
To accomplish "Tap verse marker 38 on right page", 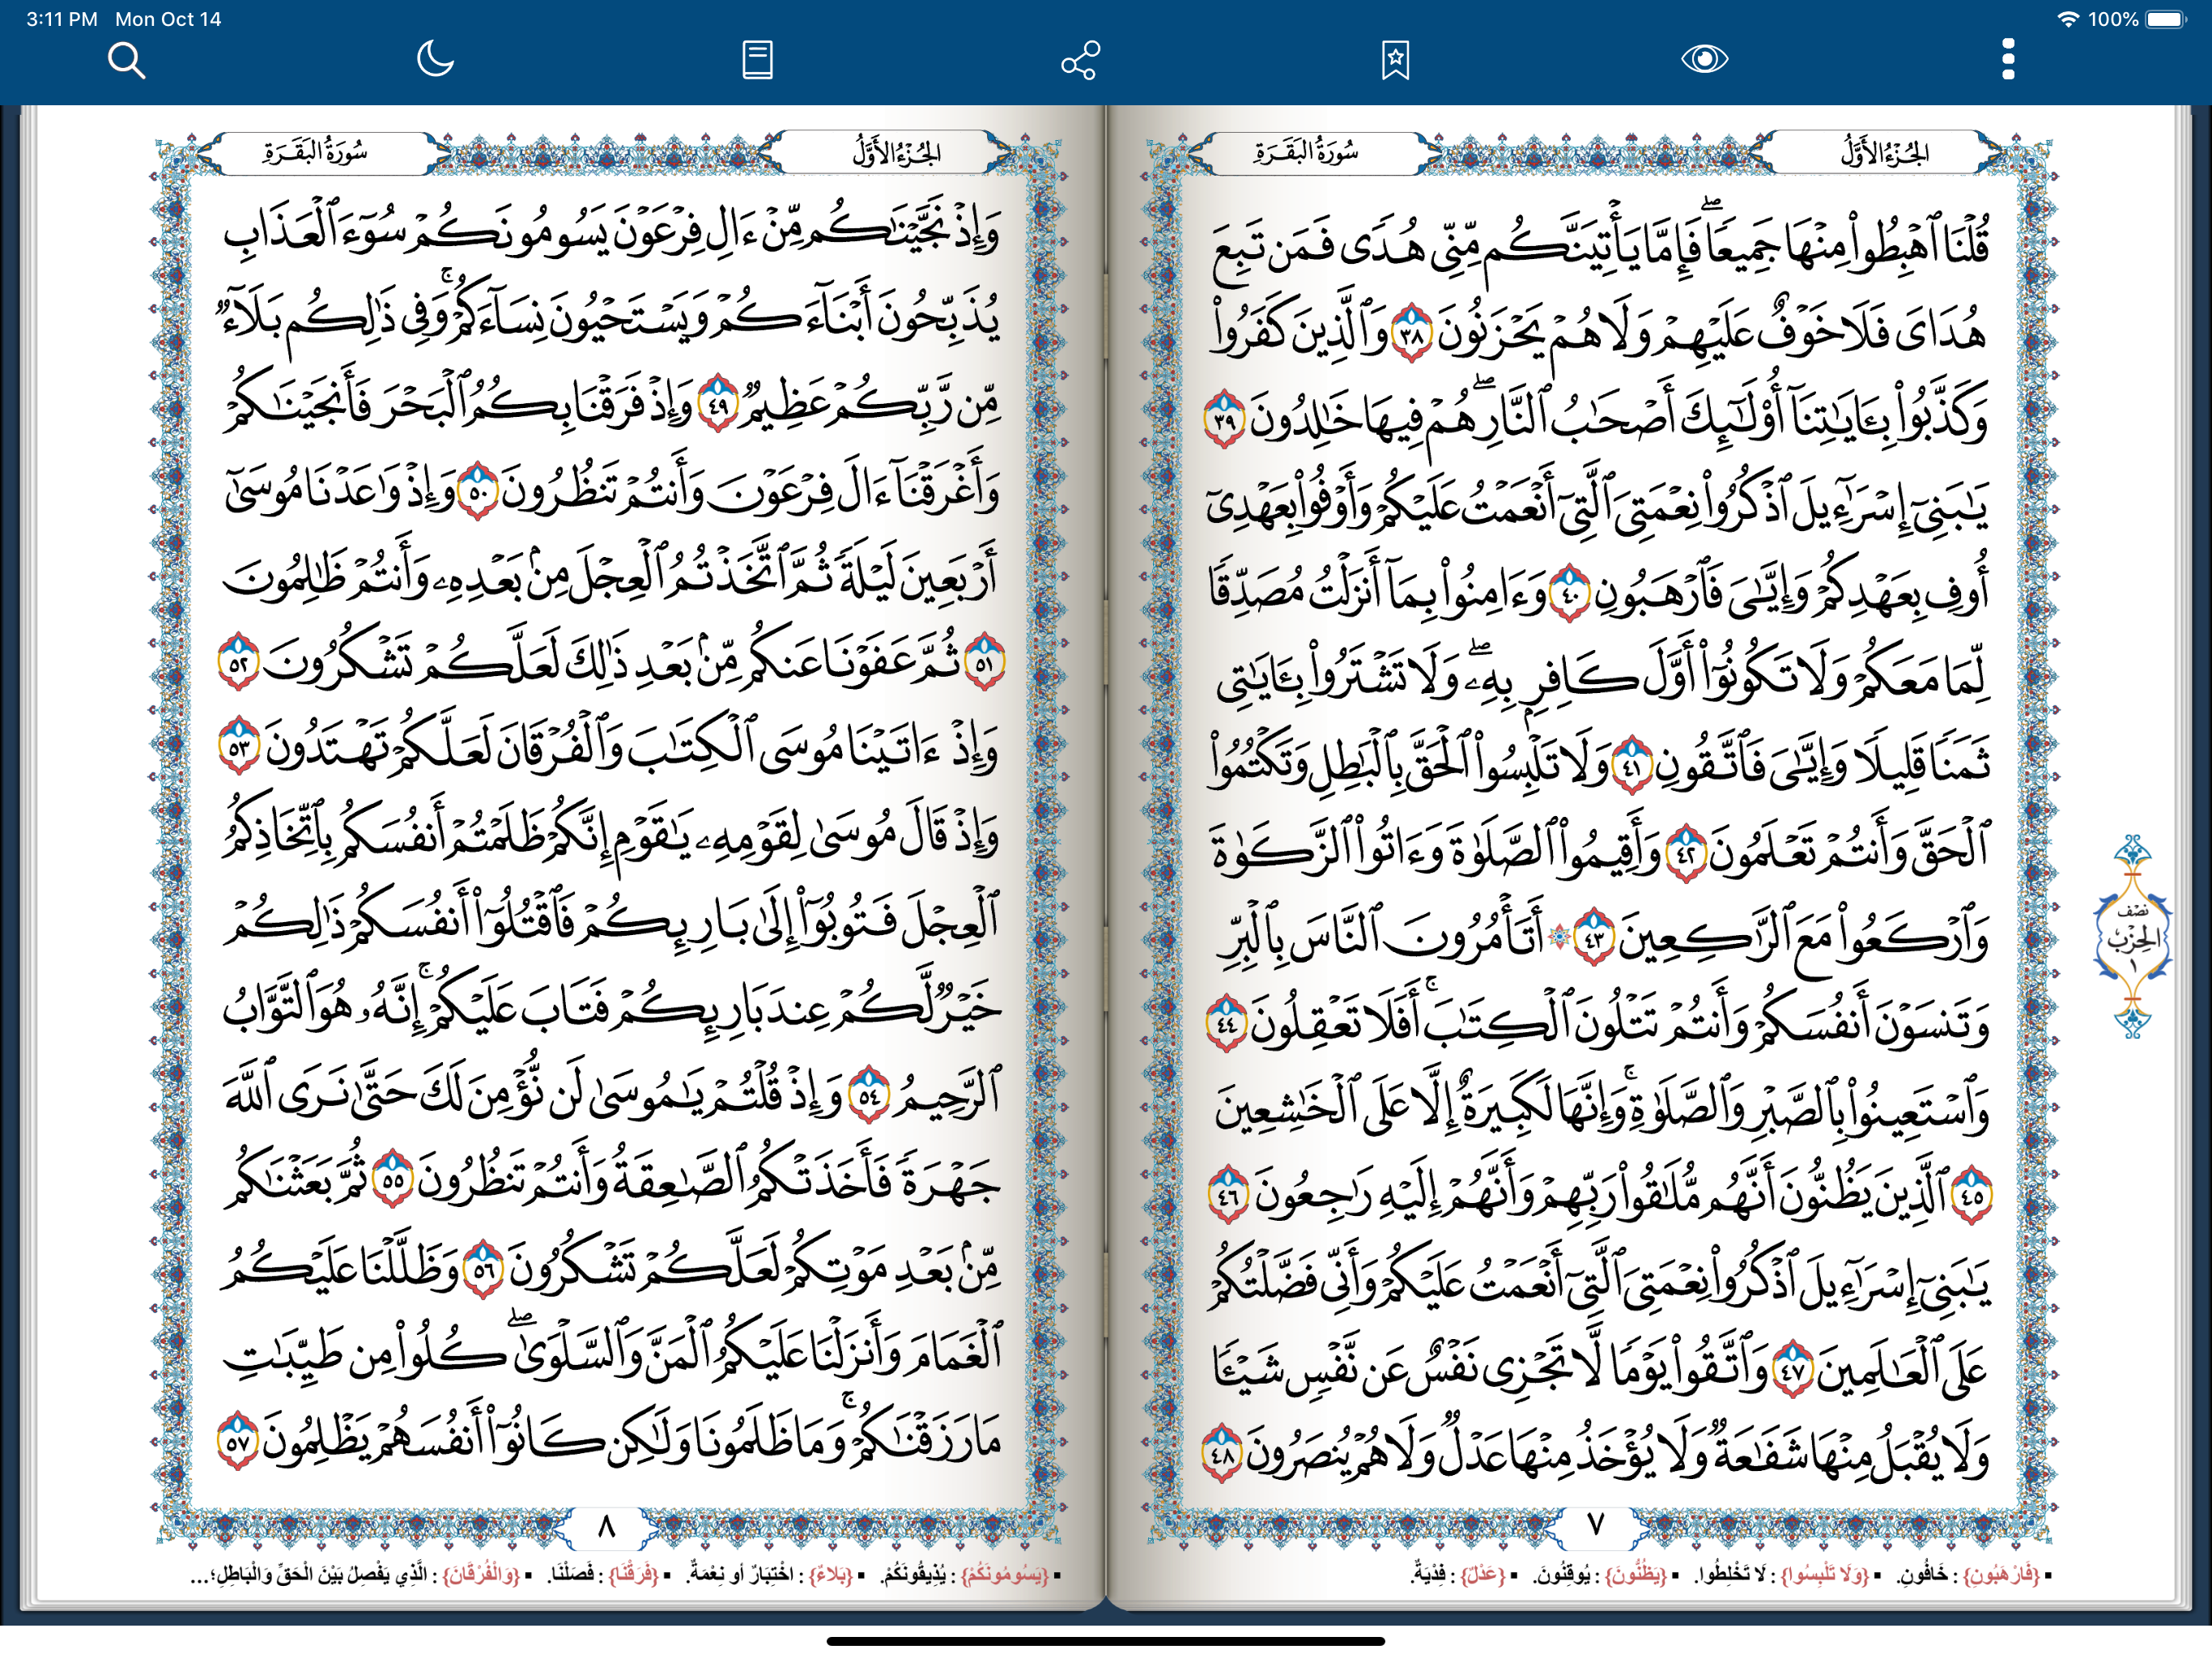I will coord(1412,334).
